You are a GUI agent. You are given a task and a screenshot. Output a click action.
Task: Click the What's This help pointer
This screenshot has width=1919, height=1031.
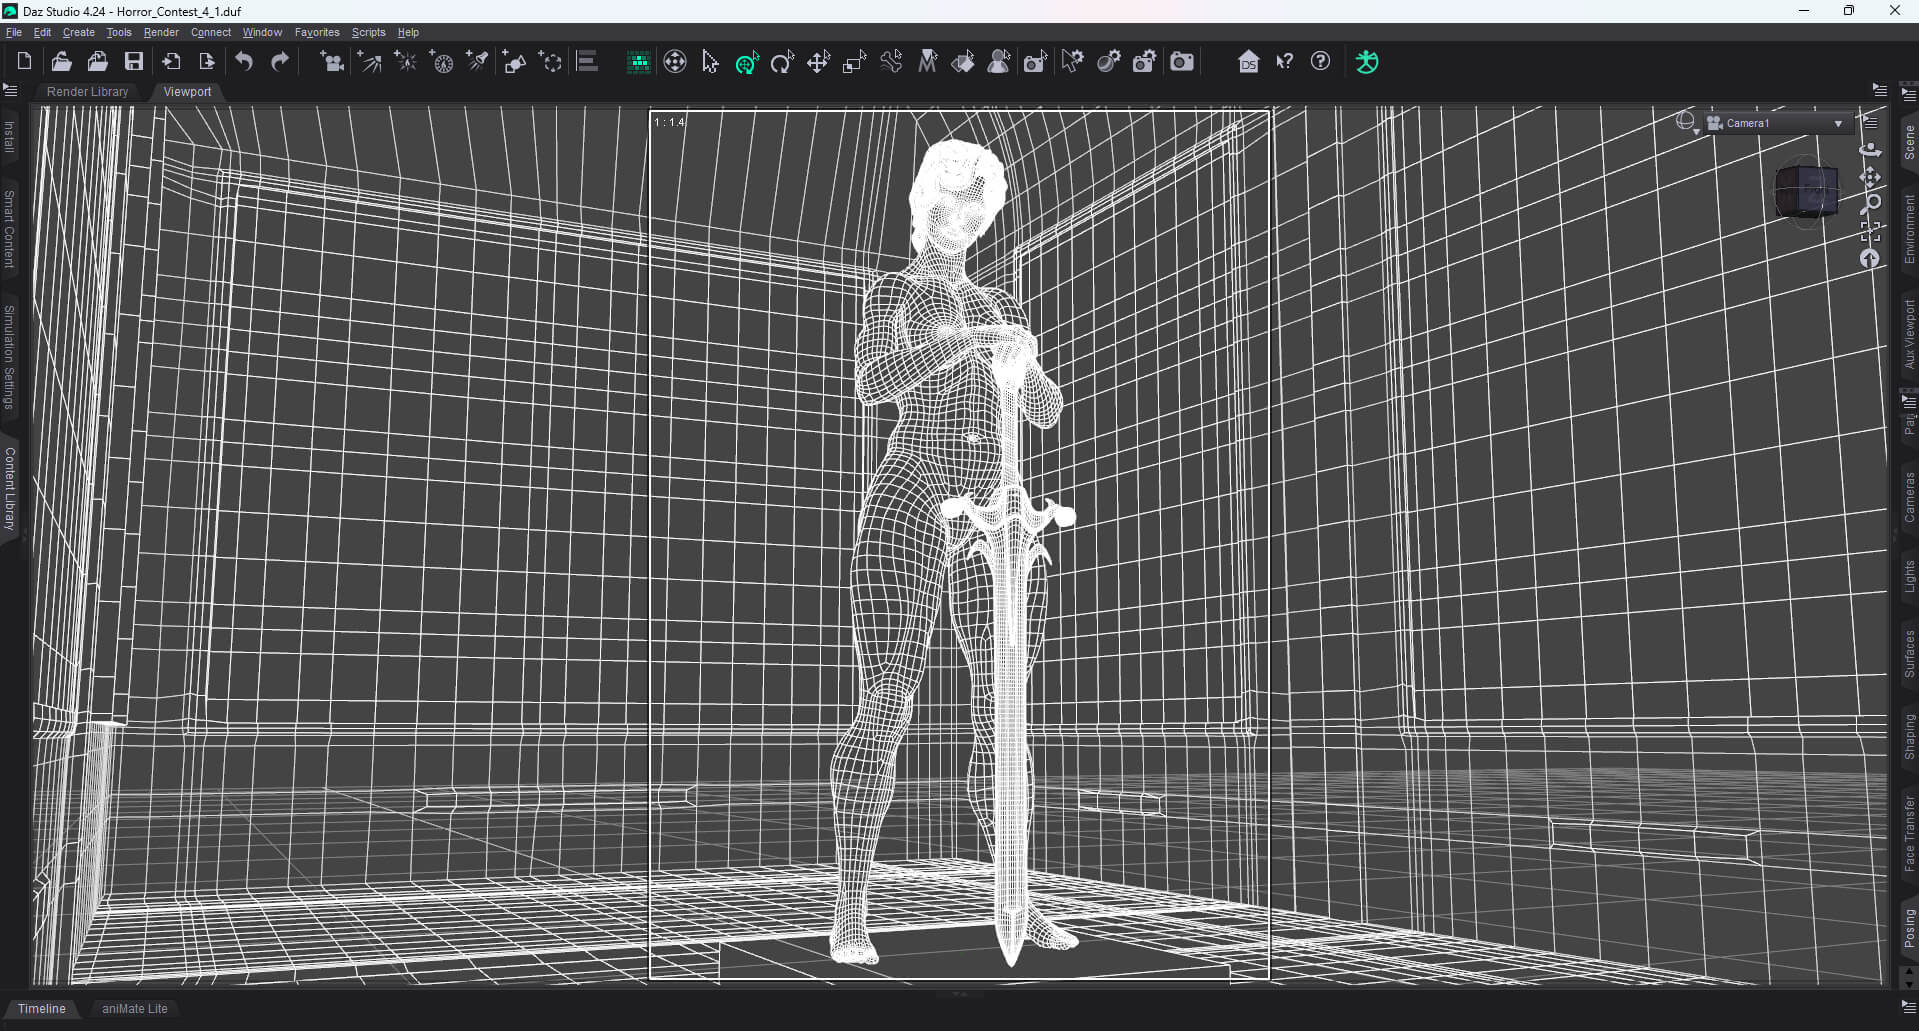click(1285, 62)
